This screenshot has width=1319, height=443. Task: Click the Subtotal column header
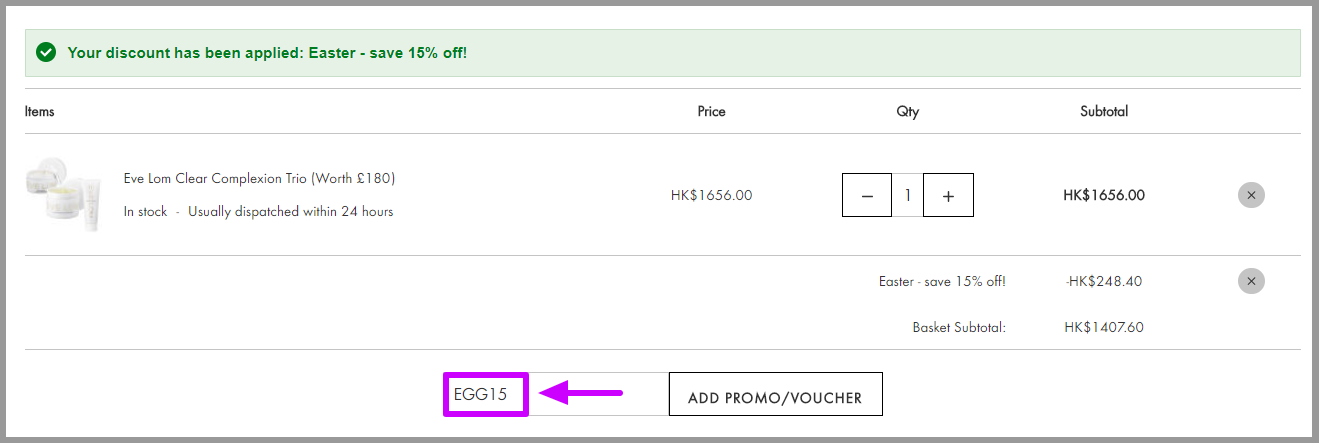click(1104, 111)
